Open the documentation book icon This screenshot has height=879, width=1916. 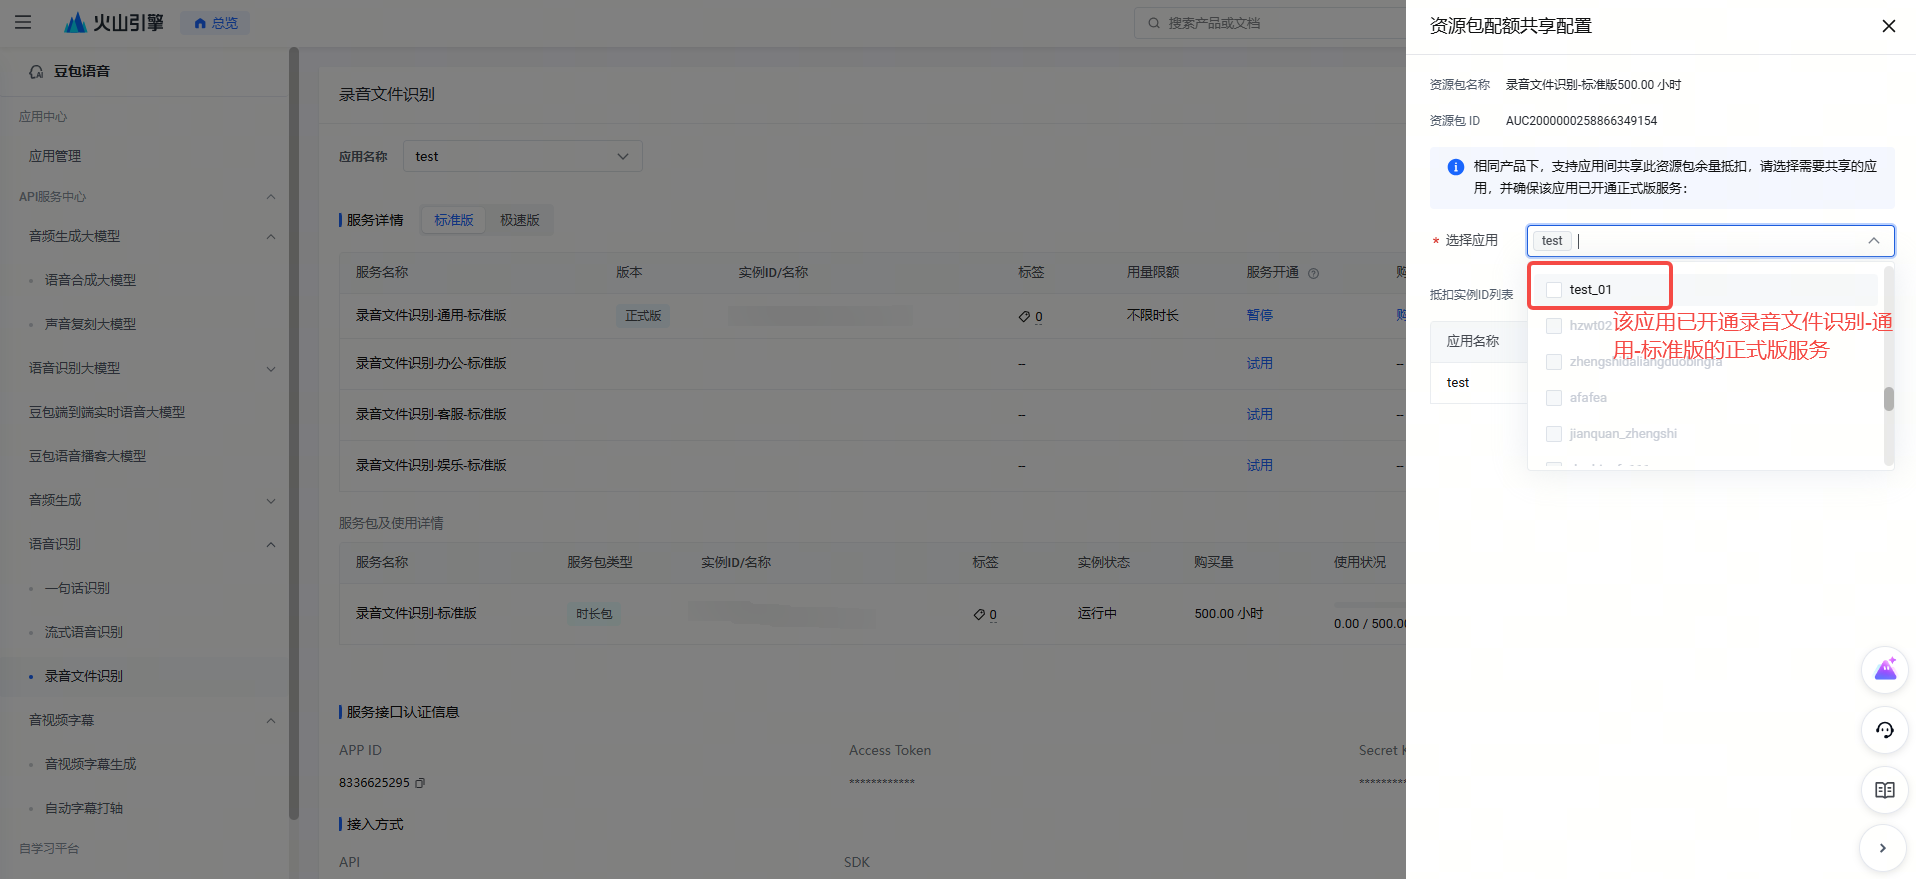1884,790
